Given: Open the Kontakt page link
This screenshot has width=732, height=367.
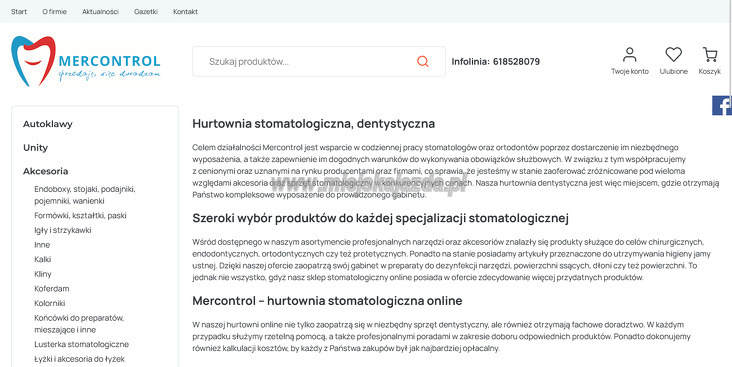Looking at the screenshot, I should click(x=185, y=12).
